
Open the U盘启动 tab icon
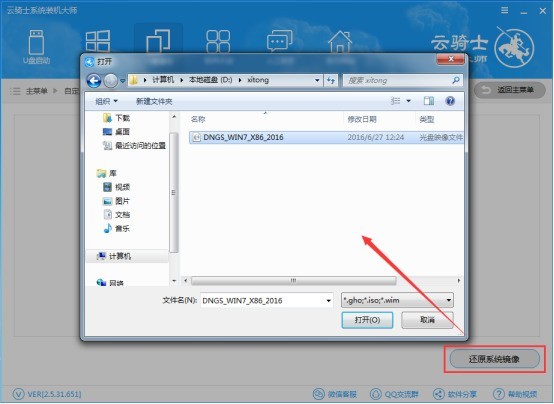(36, 46)
